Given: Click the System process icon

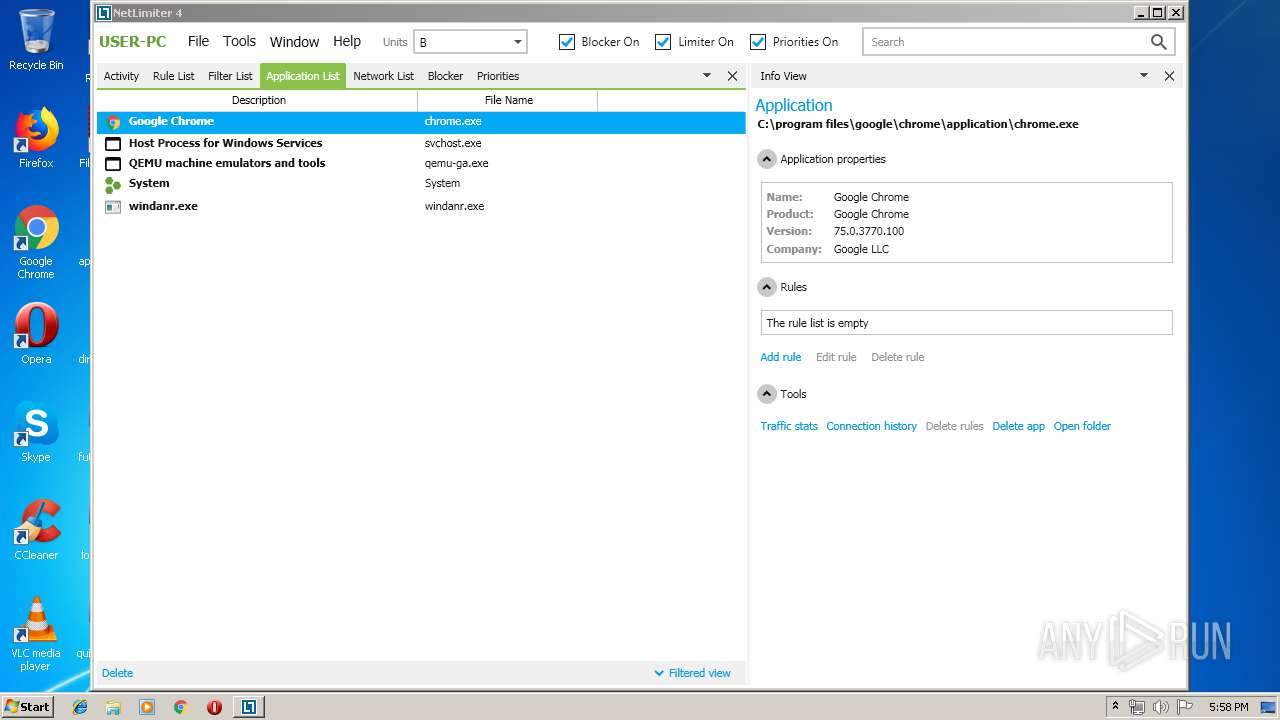Looking at the screenshot, I should coord(113,185).
